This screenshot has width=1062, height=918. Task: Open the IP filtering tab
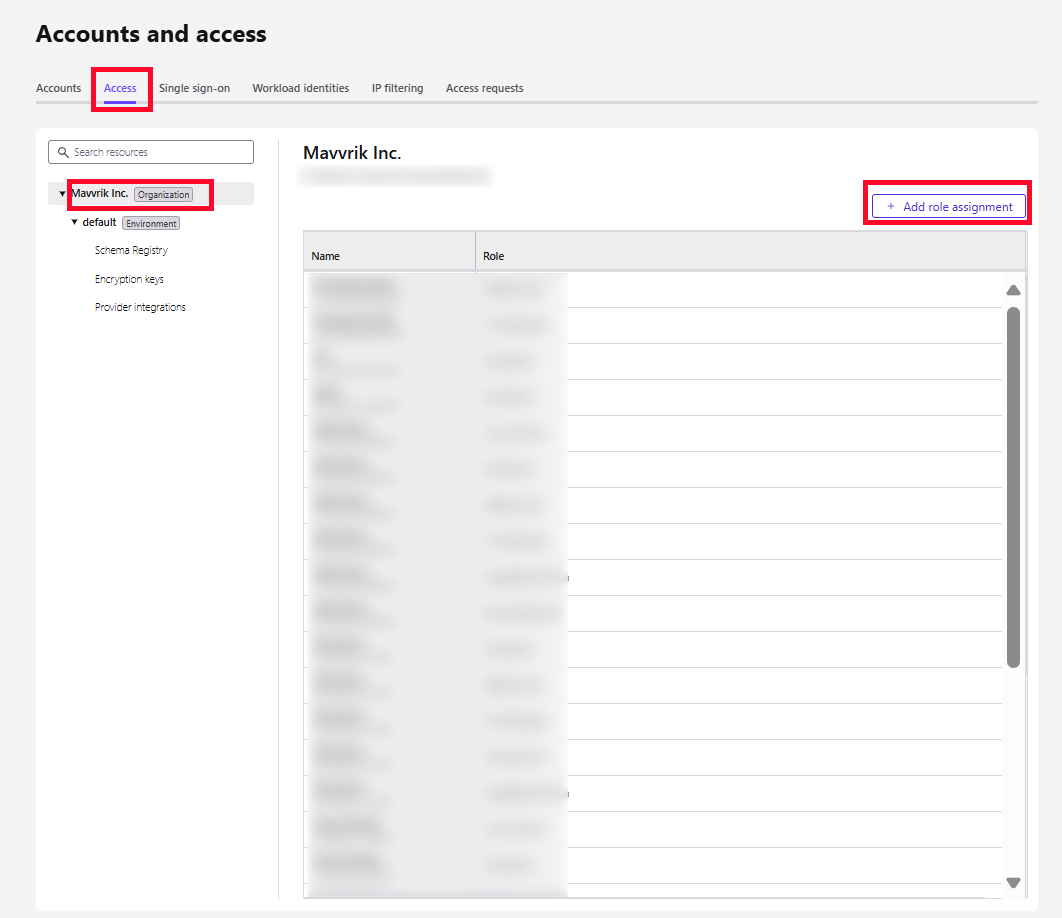point(397,88)
